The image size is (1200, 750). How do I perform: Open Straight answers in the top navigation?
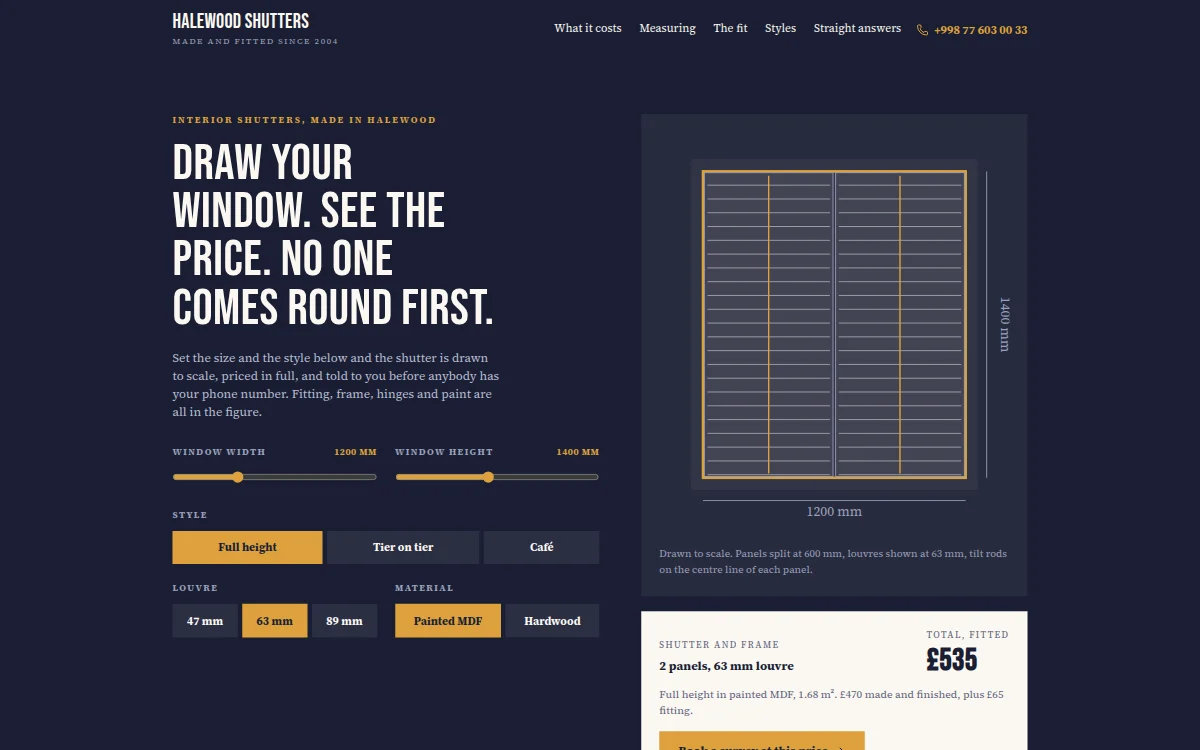[857, 28]
